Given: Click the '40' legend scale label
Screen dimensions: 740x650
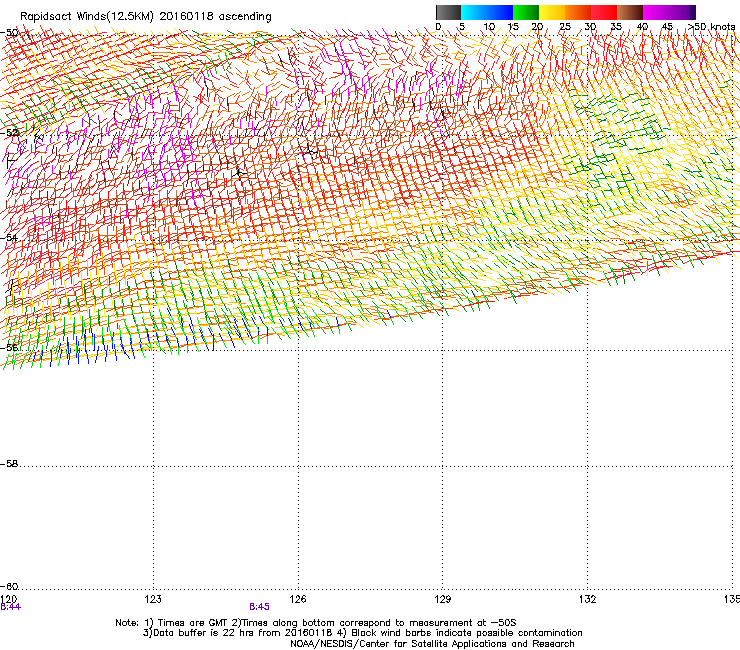Looking at the screenshot, I should click(x=642, y=27).
